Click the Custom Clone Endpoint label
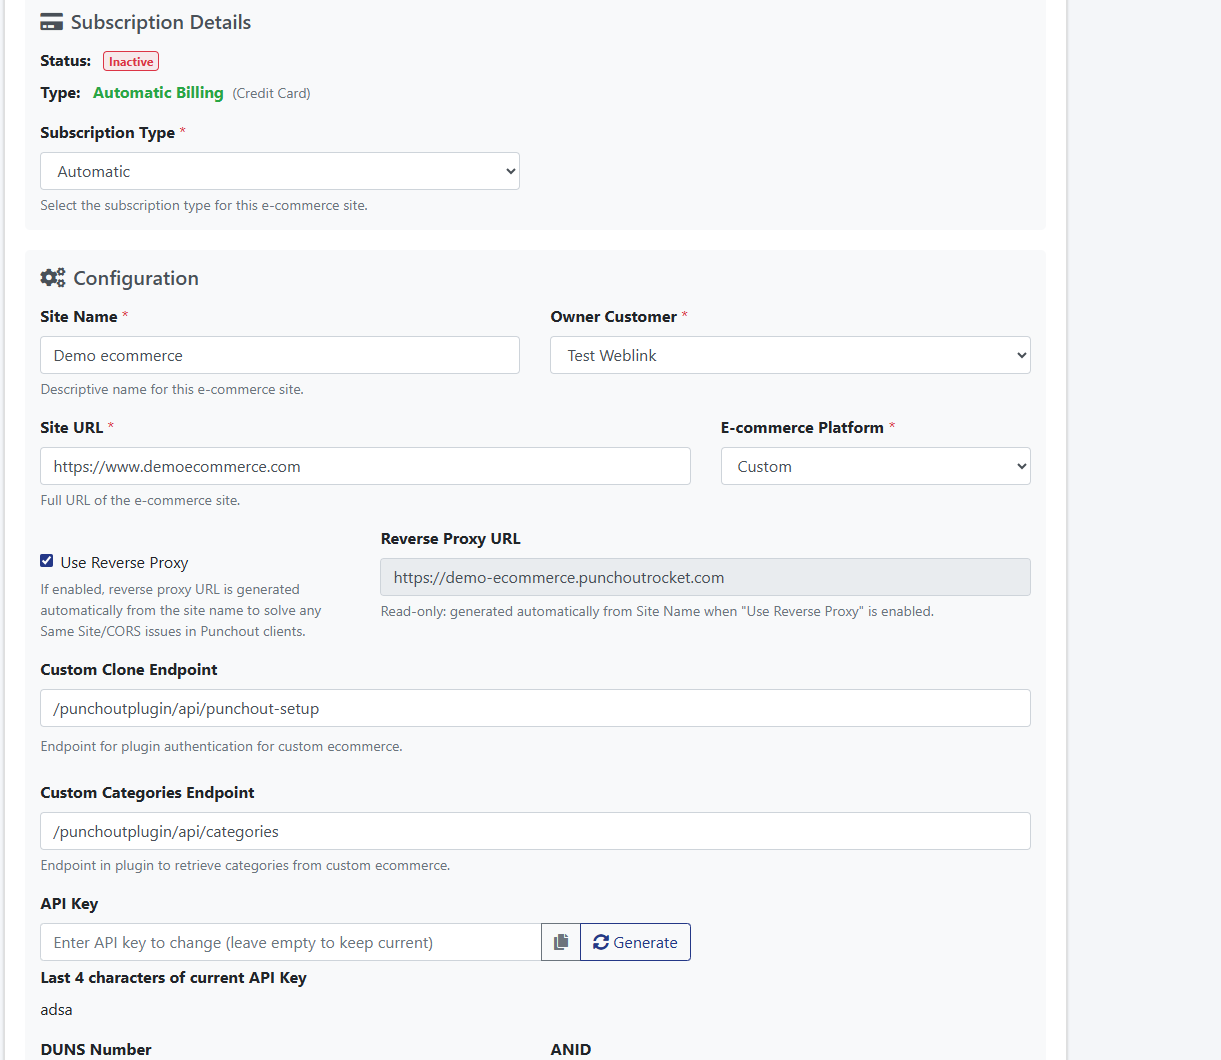Image resolution: width=1221 pixels, height=1060 pixels. click(129, 670)
